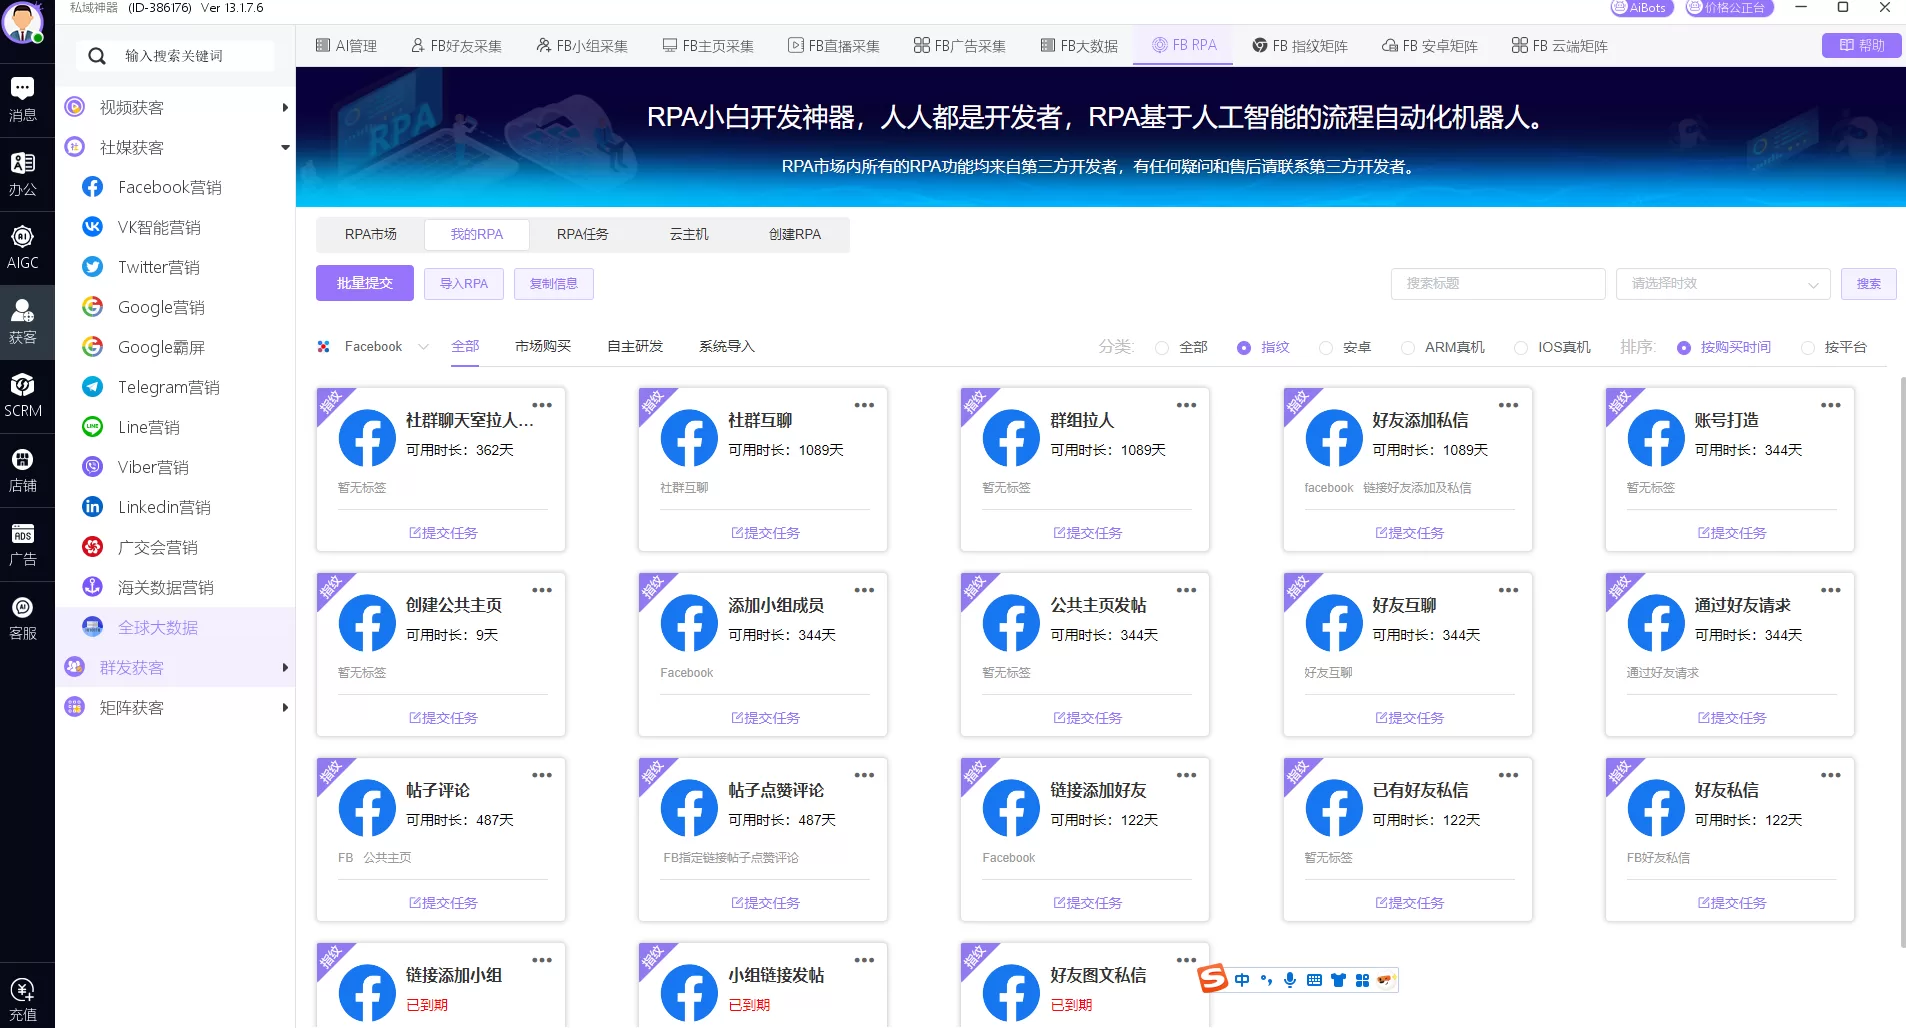Open the 广告 ads sidebar icon

[23, 543]
